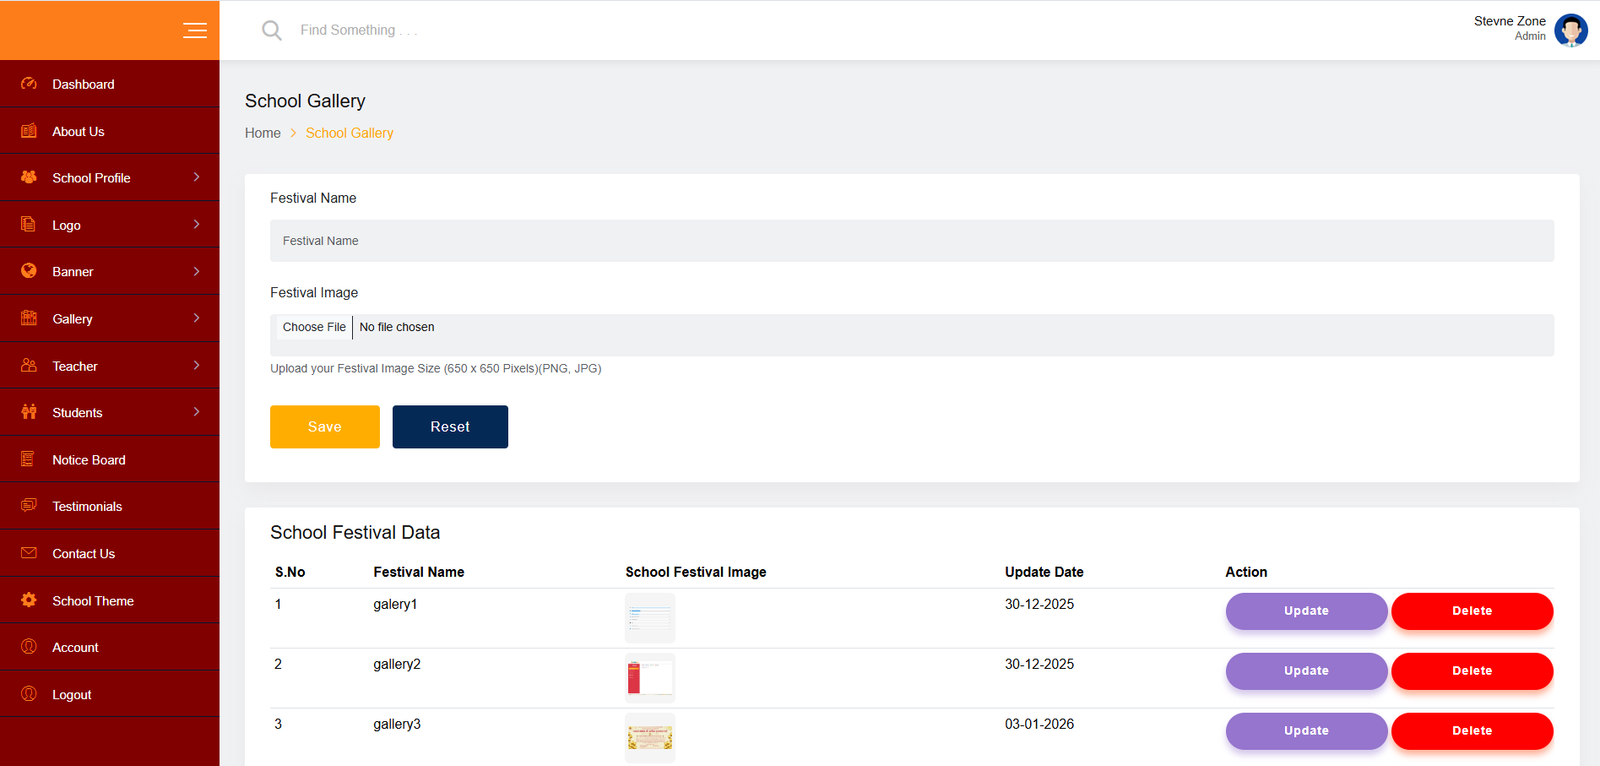This screenshot has height=766, width=1600.
Task: Click the Contact Us envelope icon
Action: pyautogui.click(x=29, y=553)
